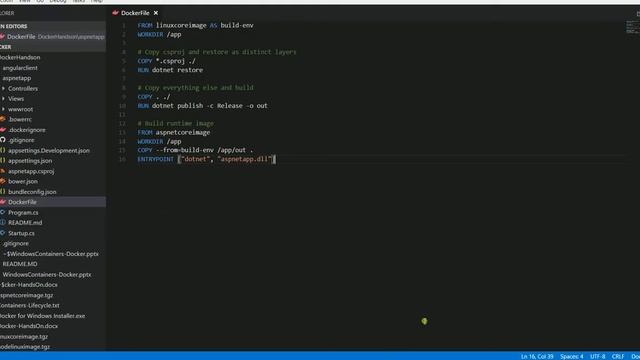The width and height of the screenshot is (640, 360).
Task: Open the angularclient folder
Action: coord(20,68)
